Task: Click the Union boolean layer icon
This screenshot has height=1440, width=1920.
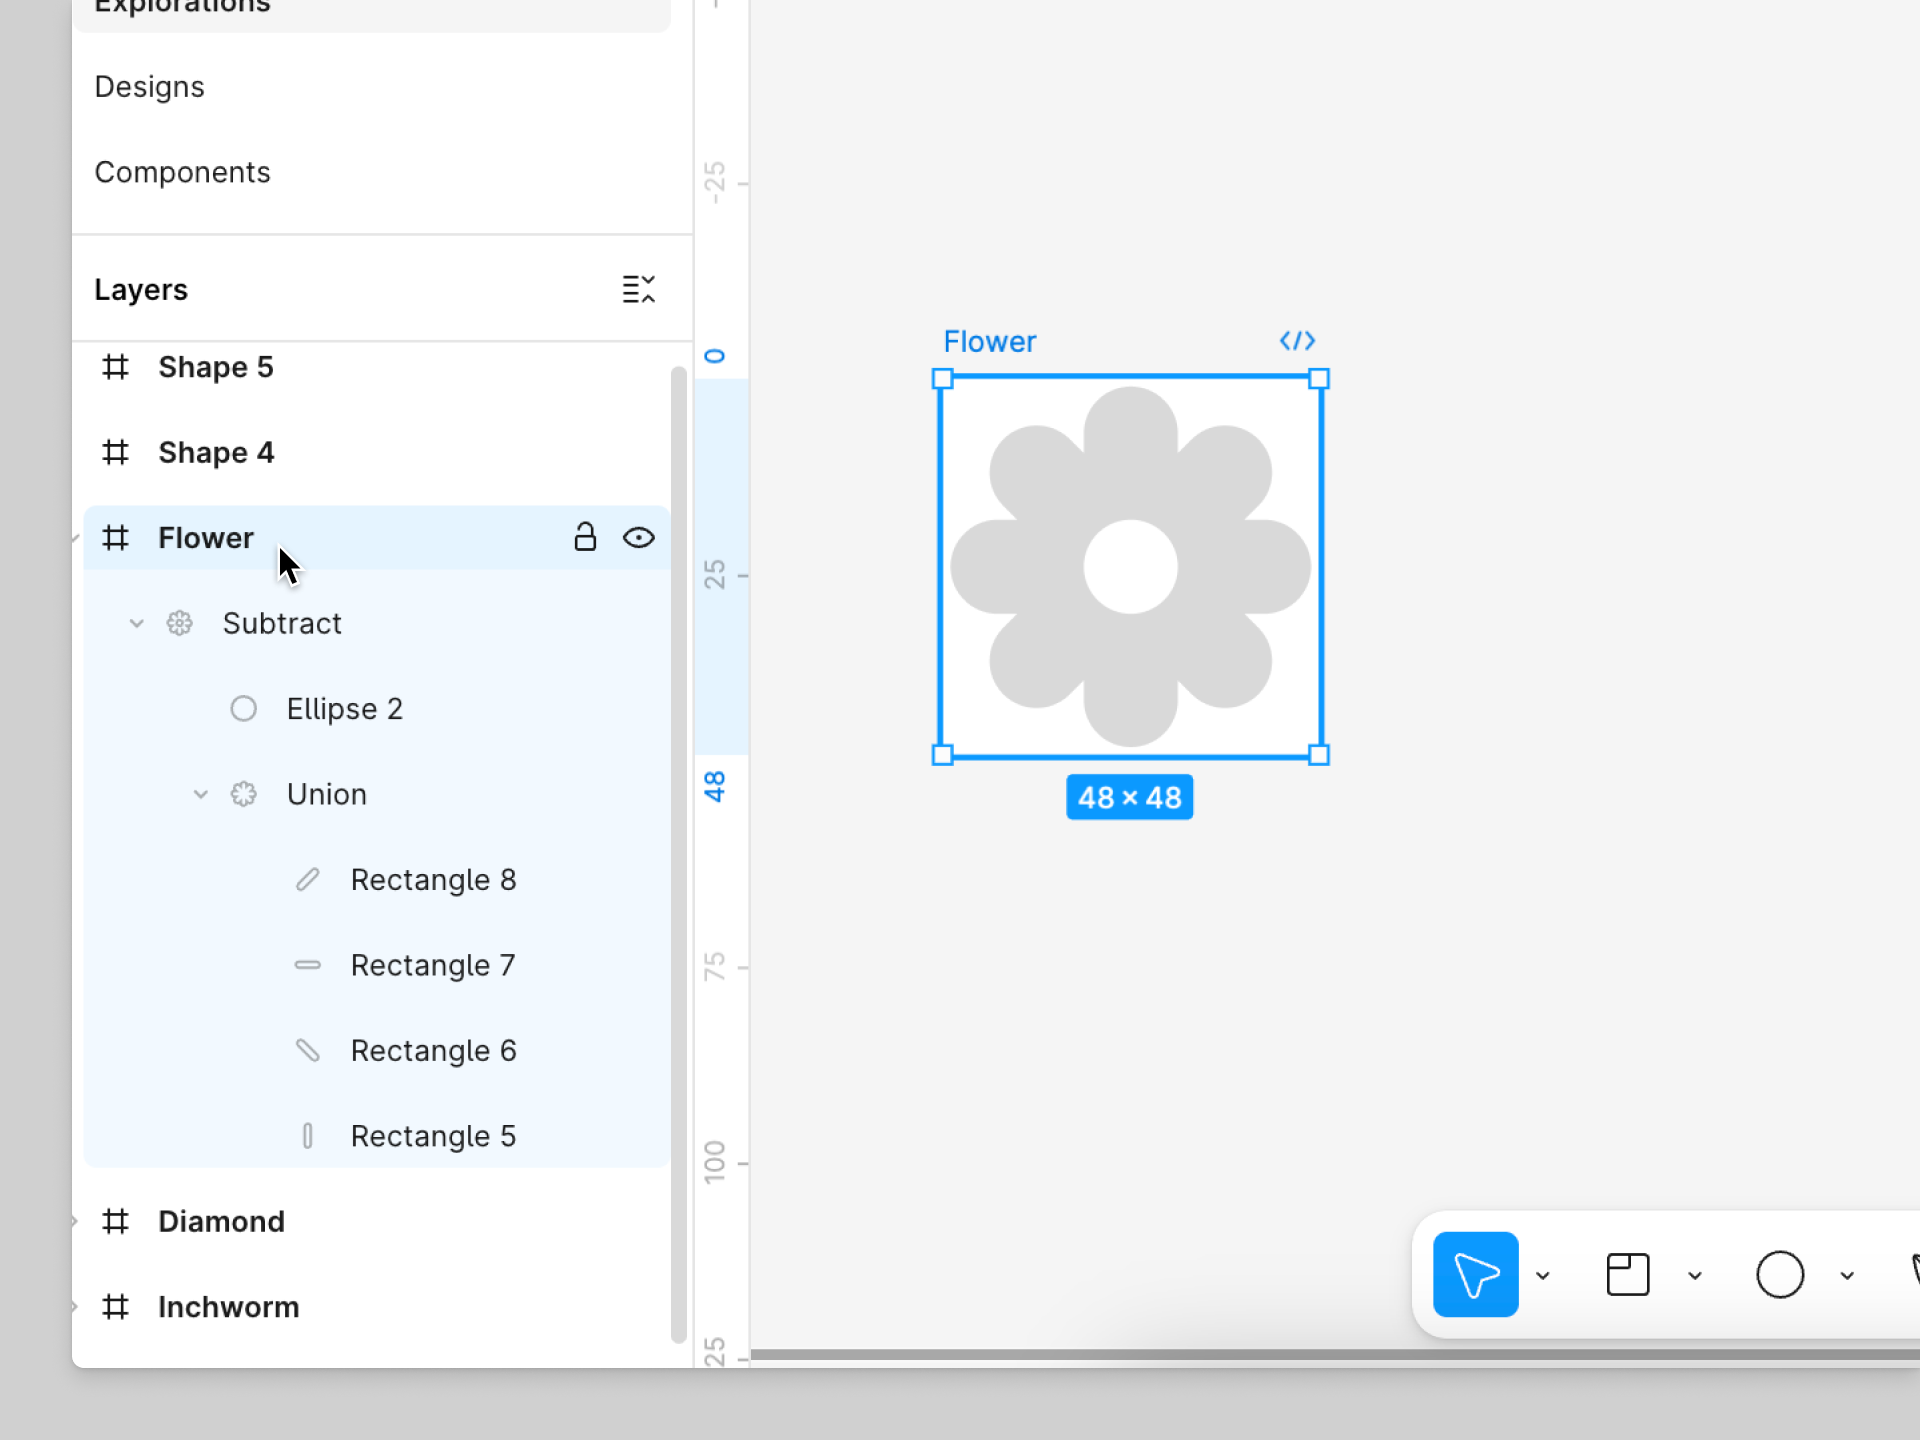Action: point(244,794)
